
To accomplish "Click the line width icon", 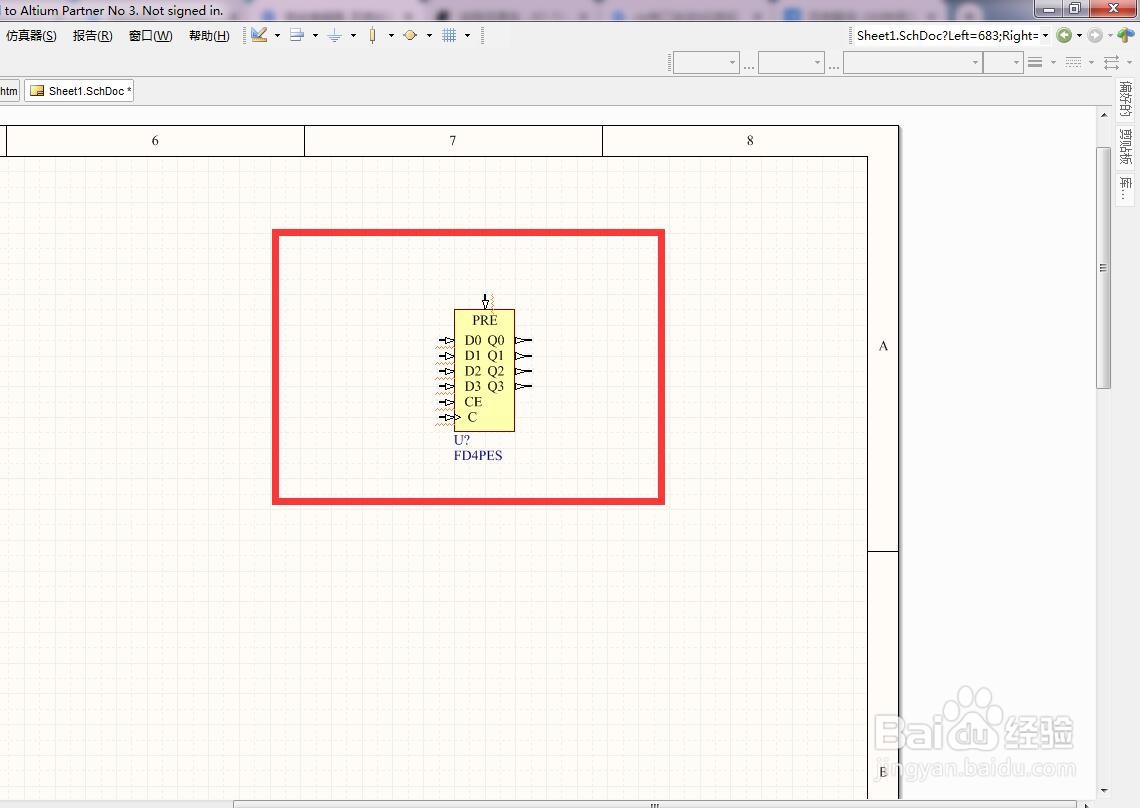I will click(1035, 63).
